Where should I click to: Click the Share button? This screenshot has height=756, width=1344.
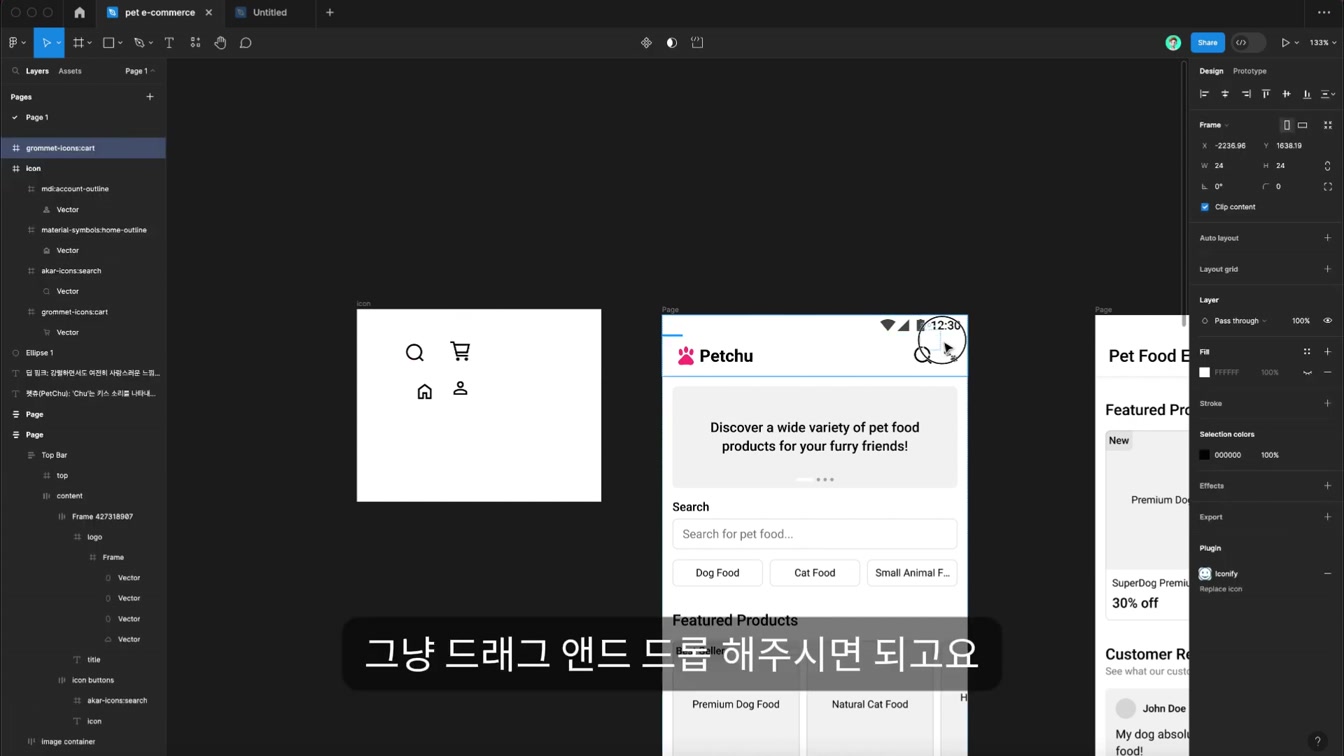[x=1207, y=43]
